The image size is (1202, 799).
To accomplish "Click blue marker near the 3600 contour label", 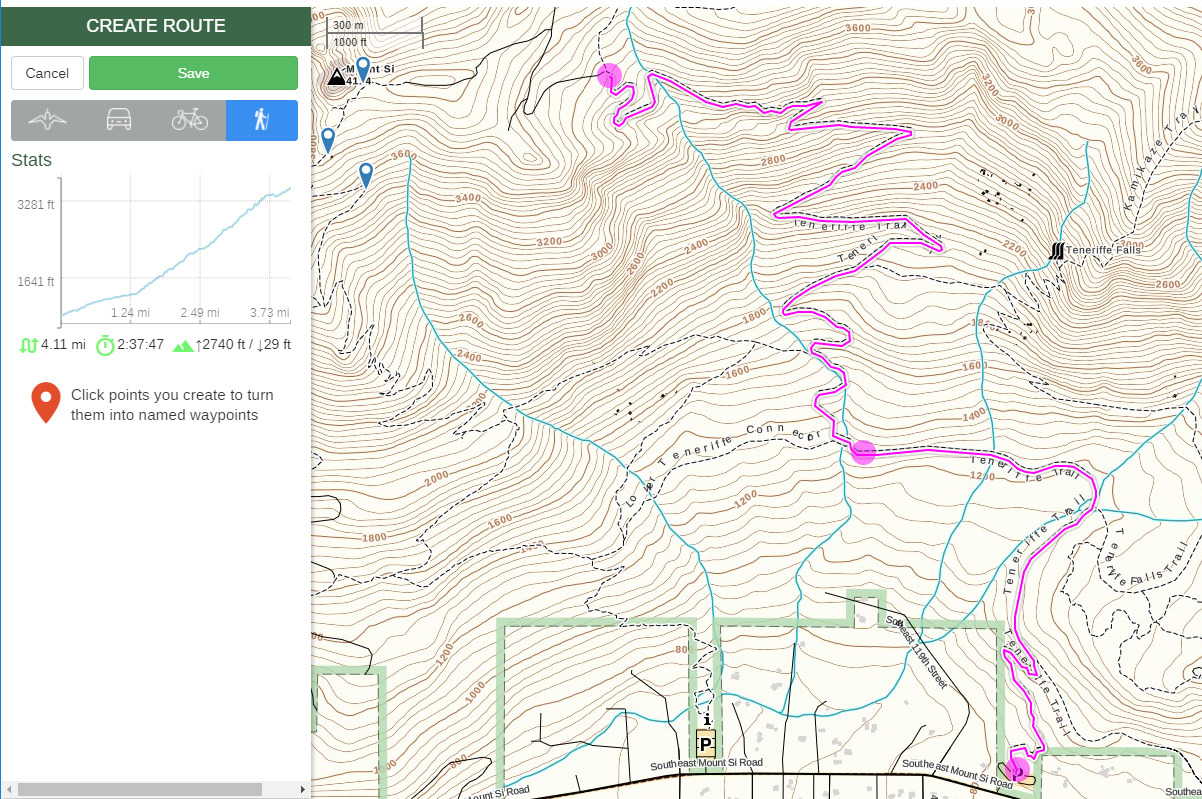I will coord(366,174).
